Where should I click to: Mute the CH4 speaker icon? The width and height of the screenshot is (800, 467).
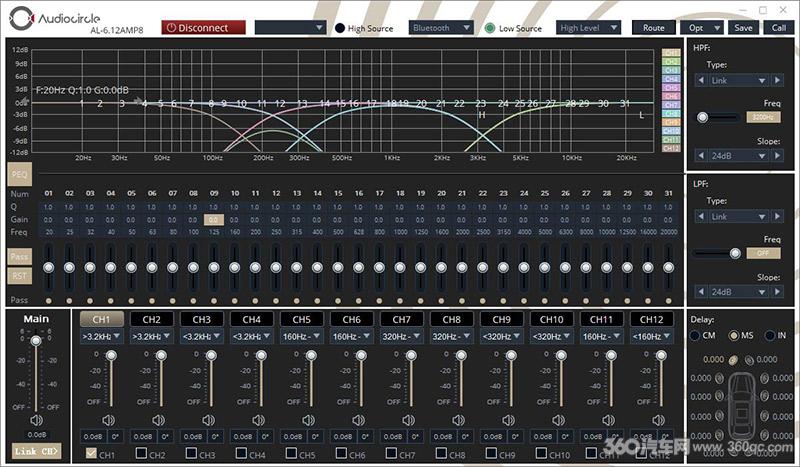tap(258, 420)
